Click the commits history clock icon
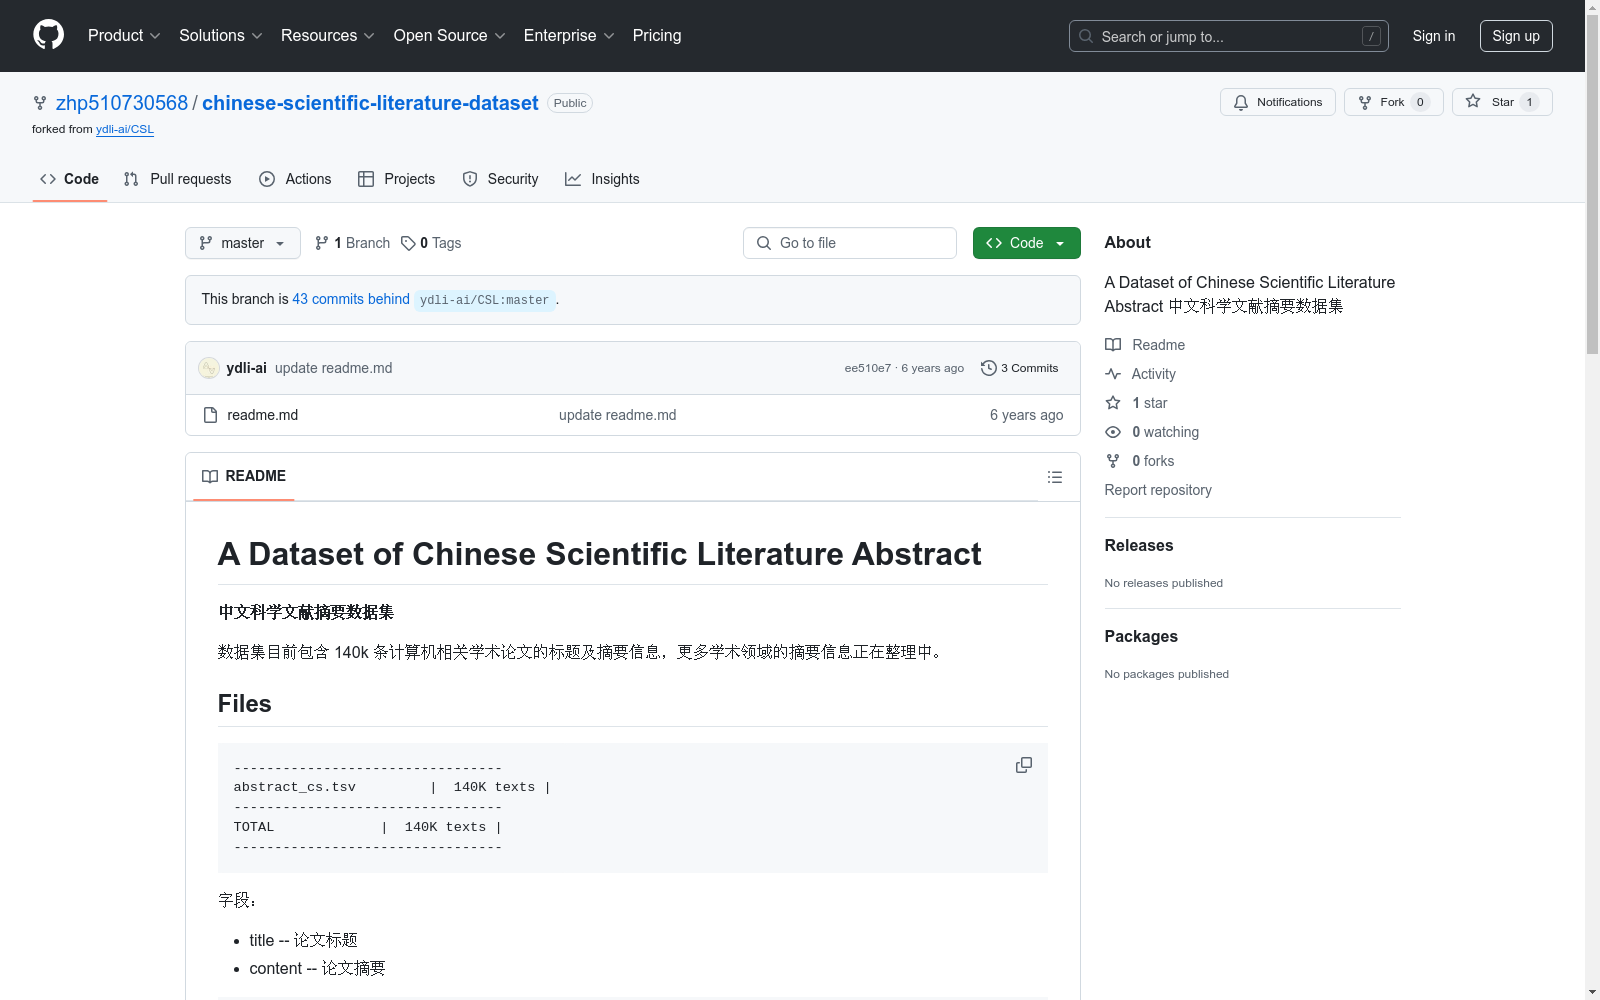Screen dimensions: 1600x1000 pos(989,368)
